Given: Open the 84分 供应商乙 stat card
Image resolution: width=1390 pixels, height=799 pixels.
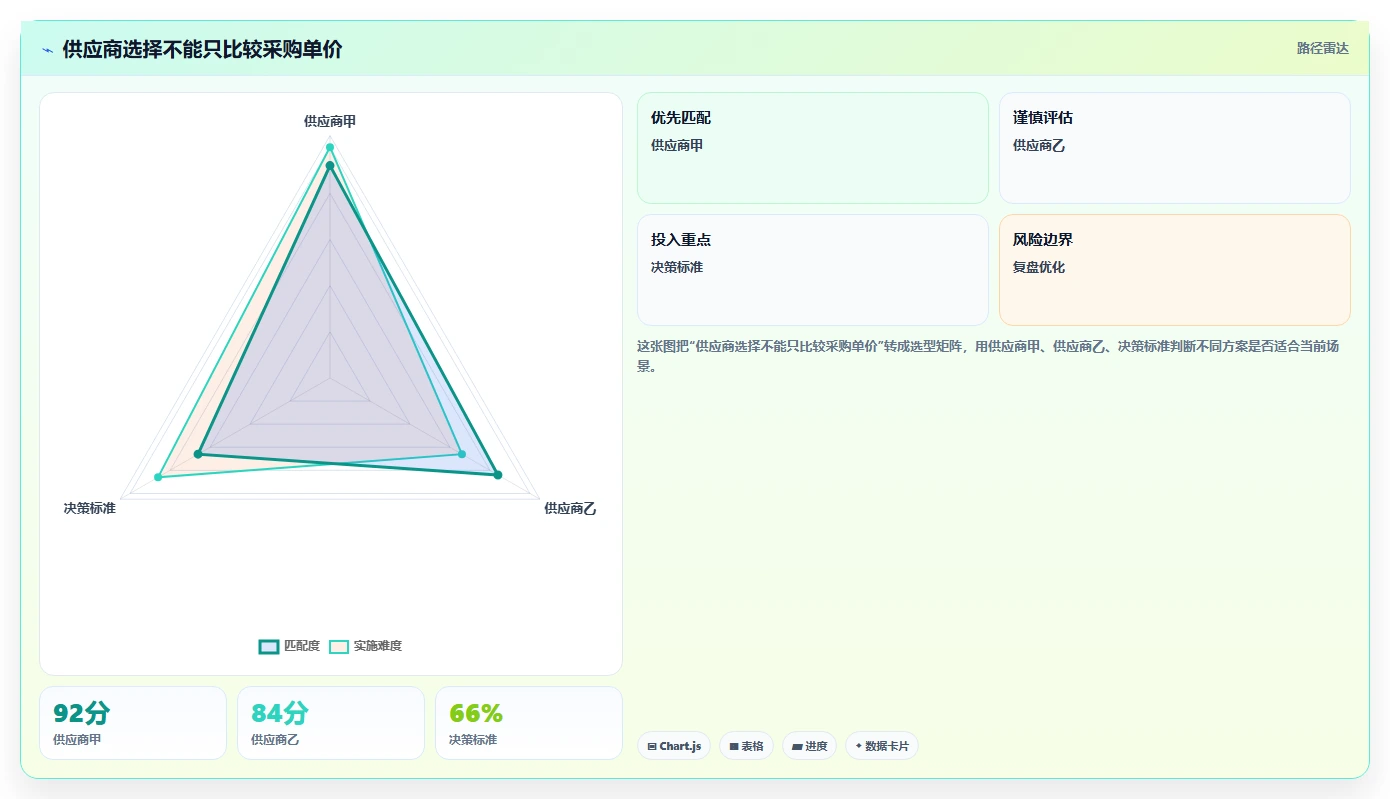Looking at the screenshot, I should click(x=331, y=723).
